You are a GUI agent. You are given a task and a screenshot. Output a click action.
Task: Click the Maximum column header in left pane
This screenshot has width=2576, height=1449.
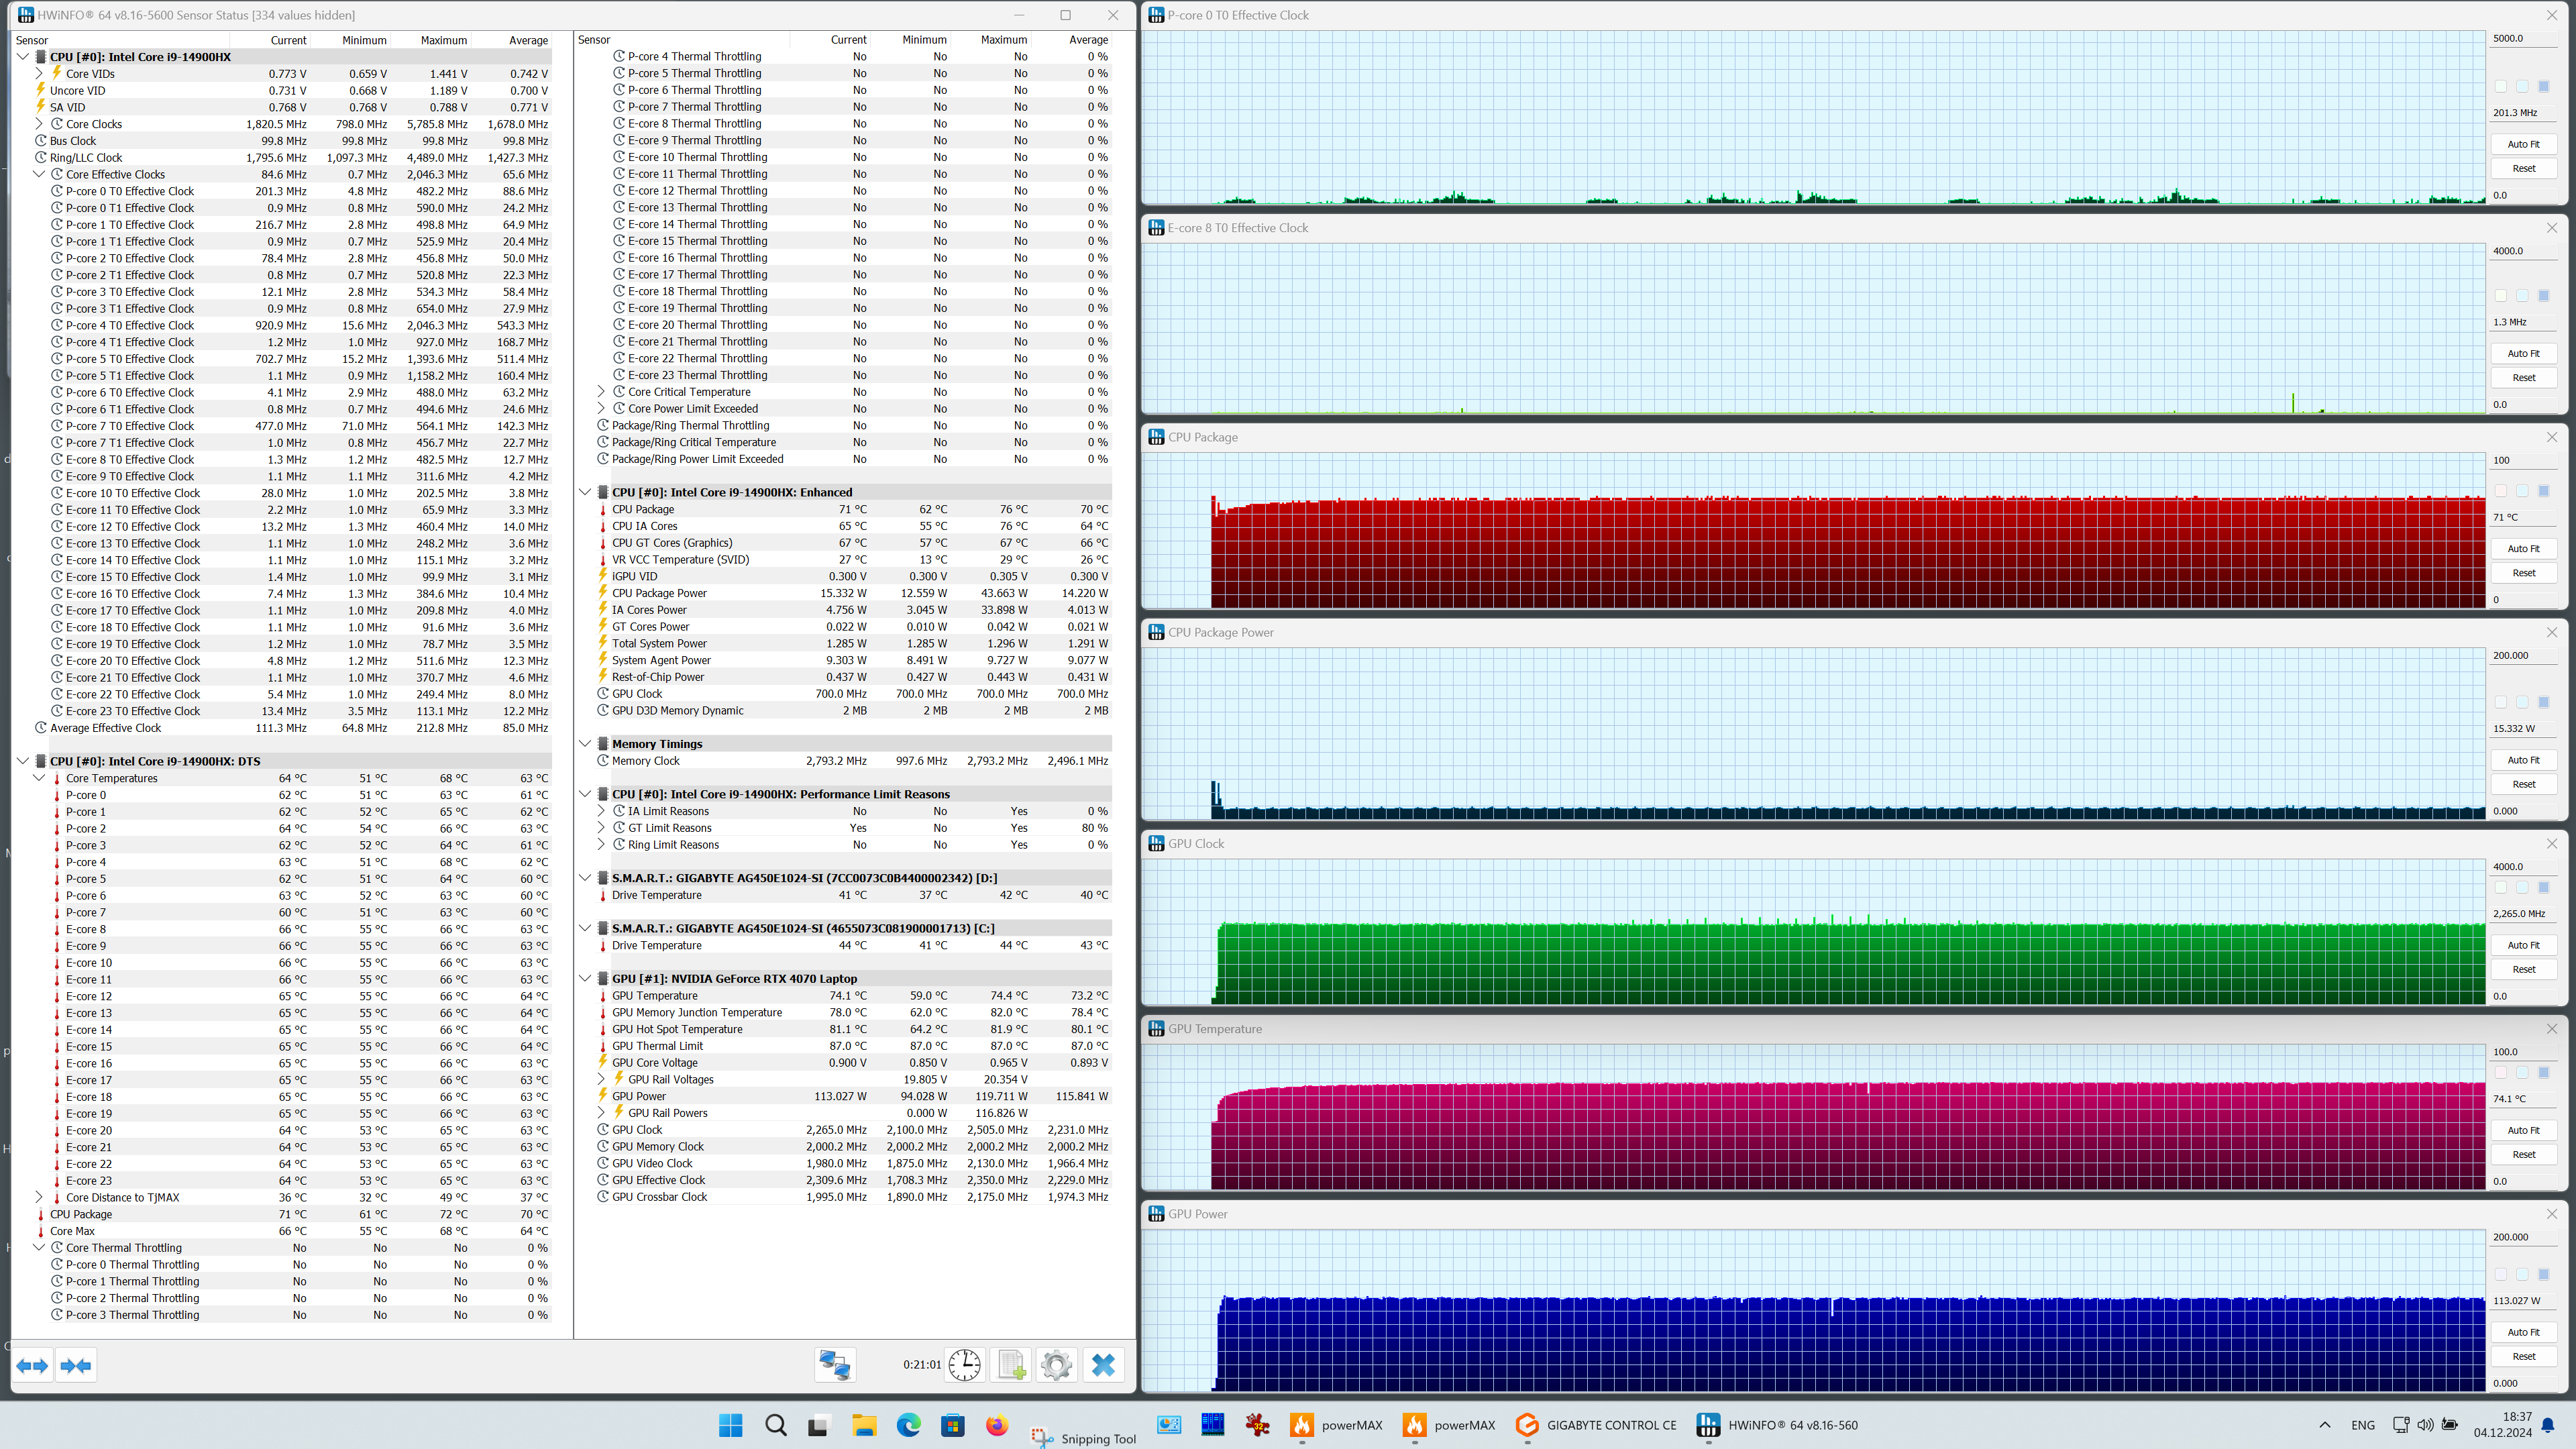click(443, 40)
